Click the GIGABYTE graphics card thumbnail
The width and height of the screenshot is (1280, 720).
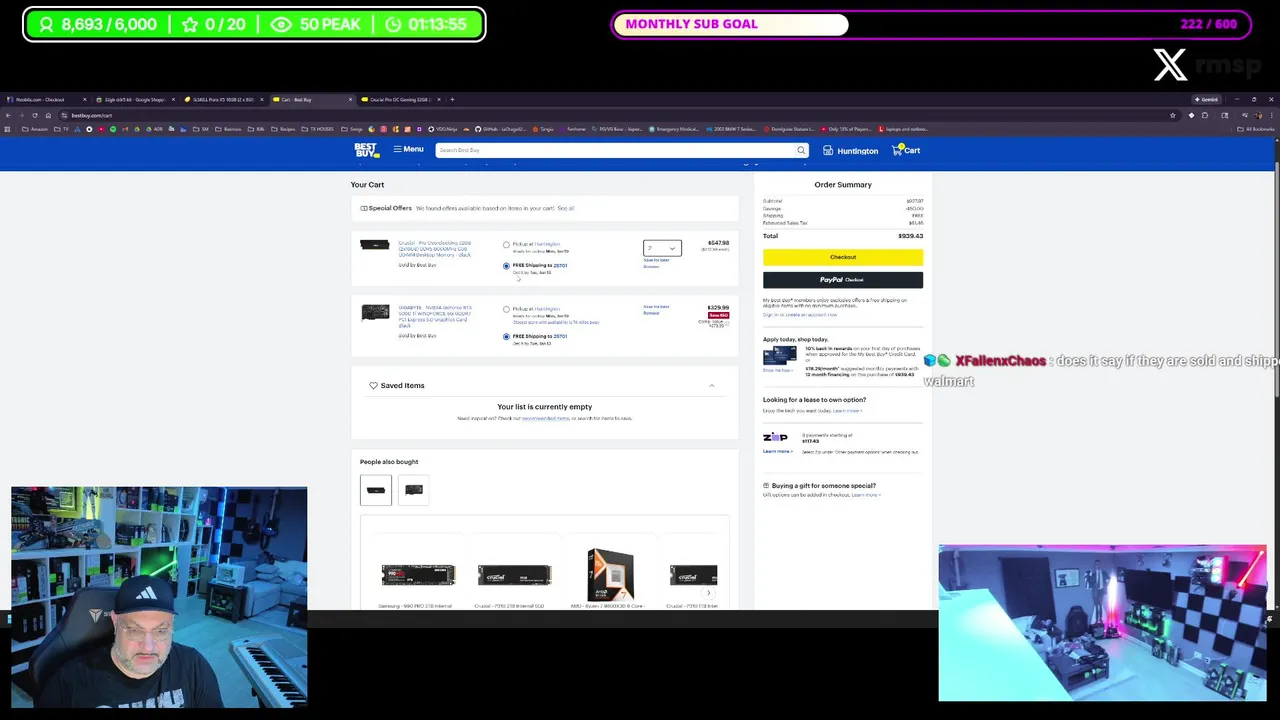[375, 313]
